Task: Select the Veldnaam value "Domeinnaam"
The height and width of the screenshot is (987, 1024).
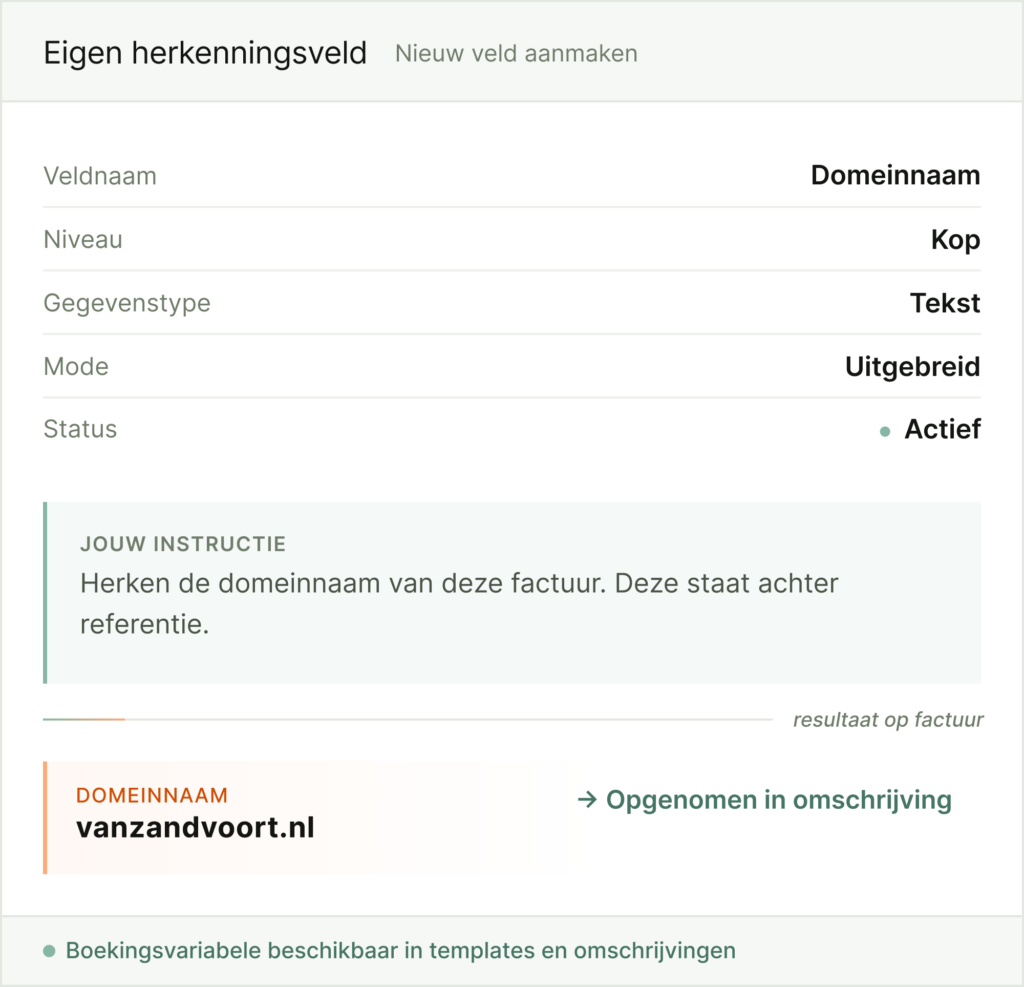Action: coord(895,176)
